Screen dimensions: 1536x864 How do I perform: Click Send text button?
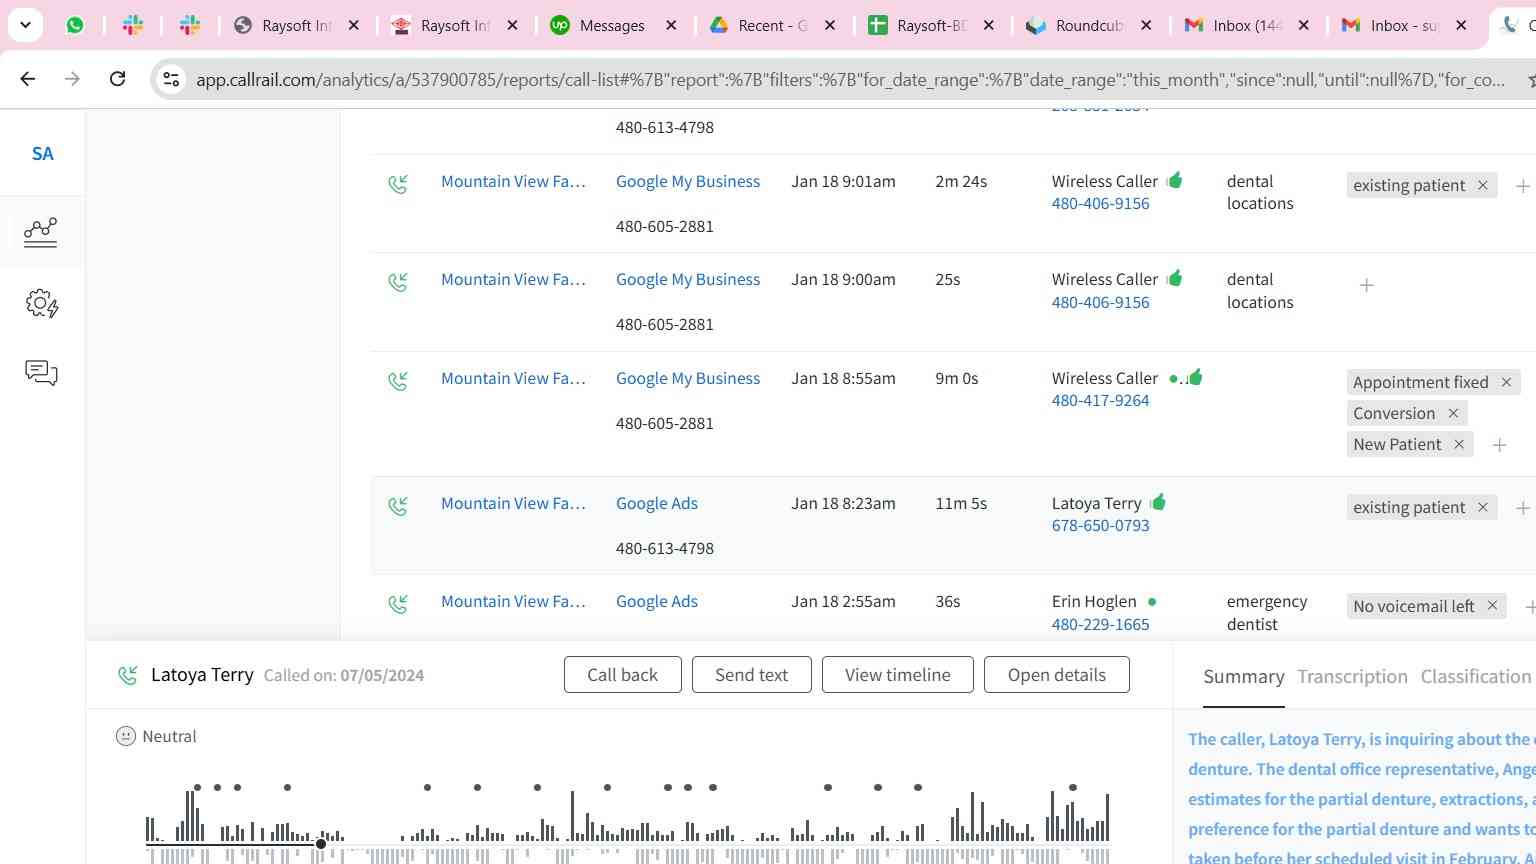coord(751,675)
